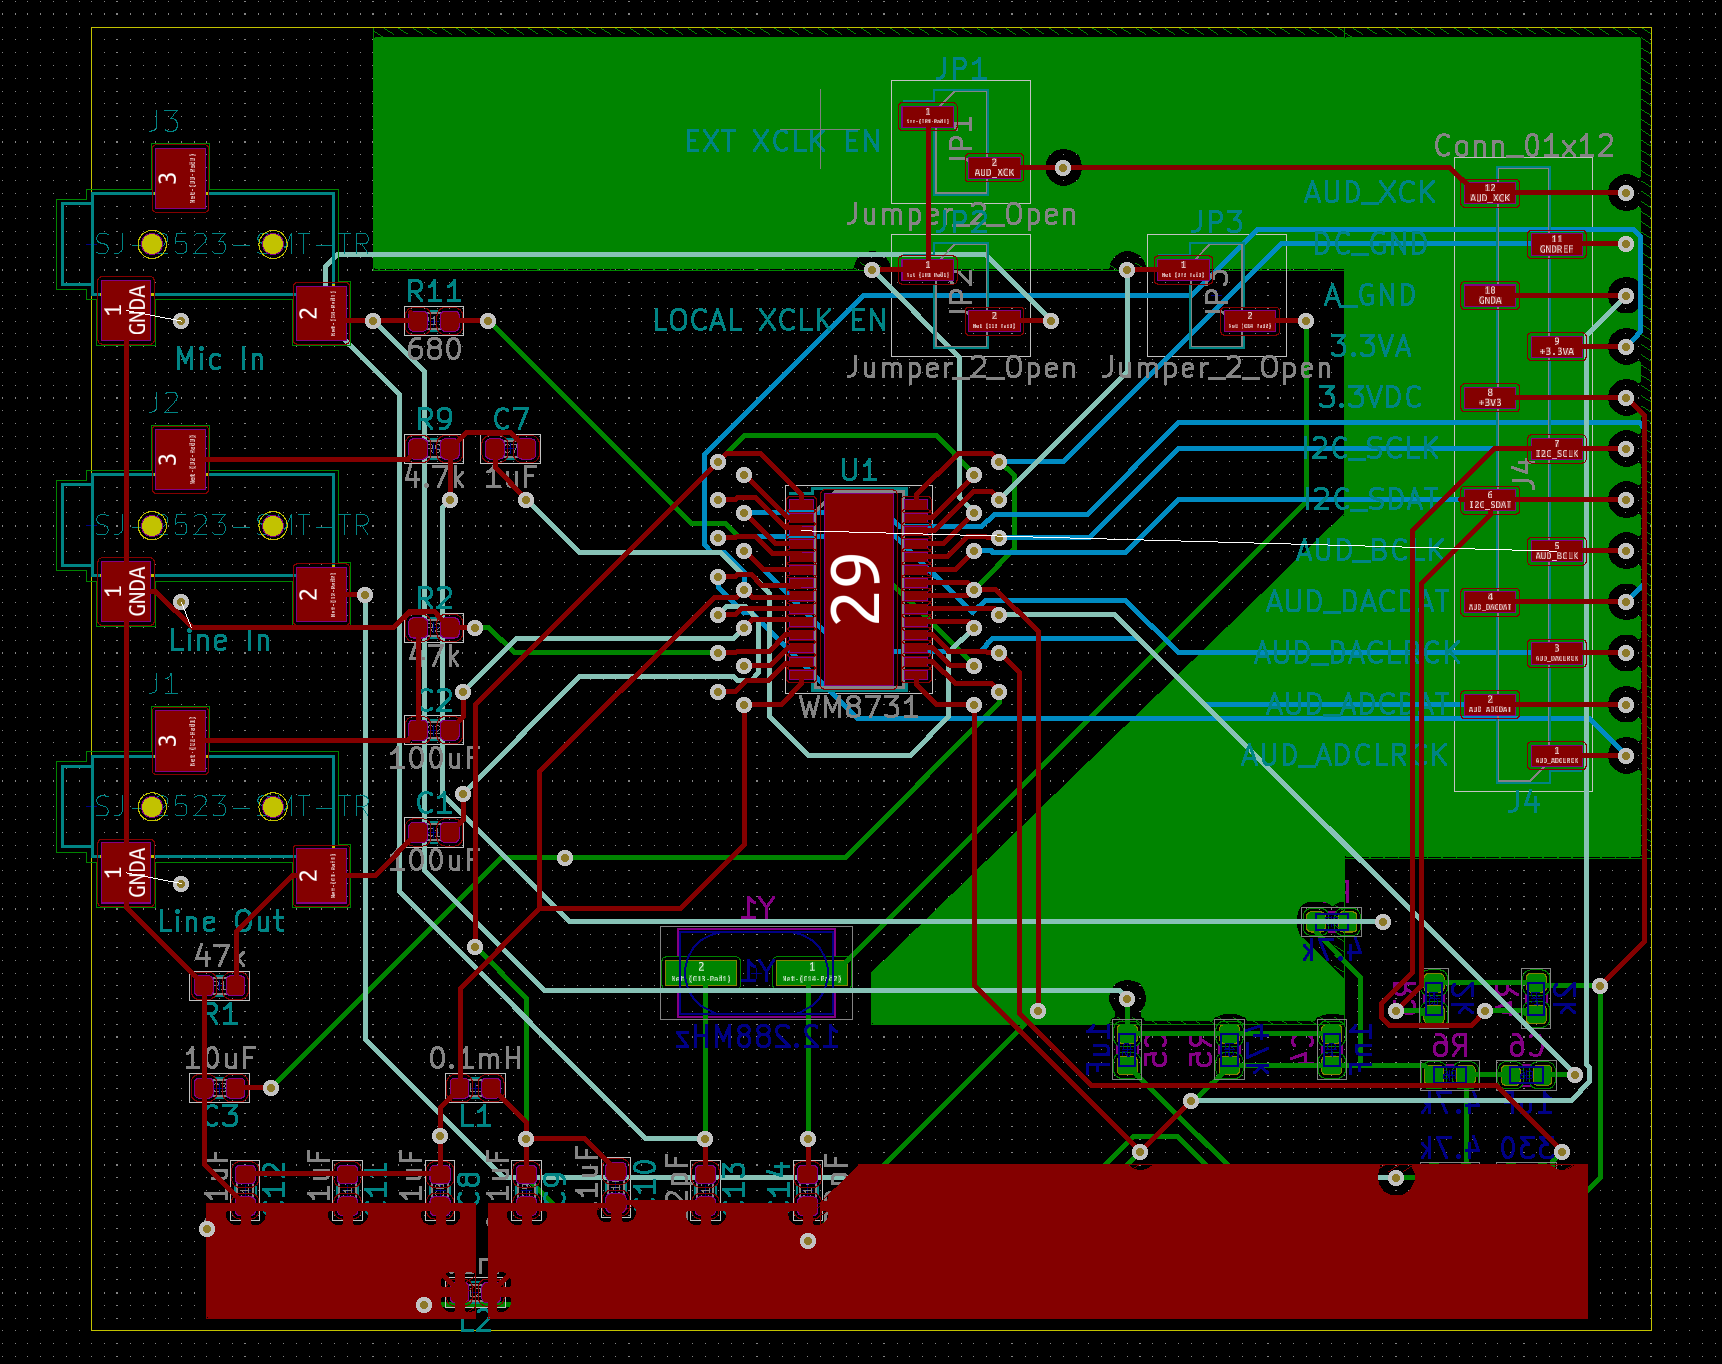Select J4 pad 12 AUD_XCK
Viewport: 1722px width, 1364px height.
click(x=1490, y=193)
